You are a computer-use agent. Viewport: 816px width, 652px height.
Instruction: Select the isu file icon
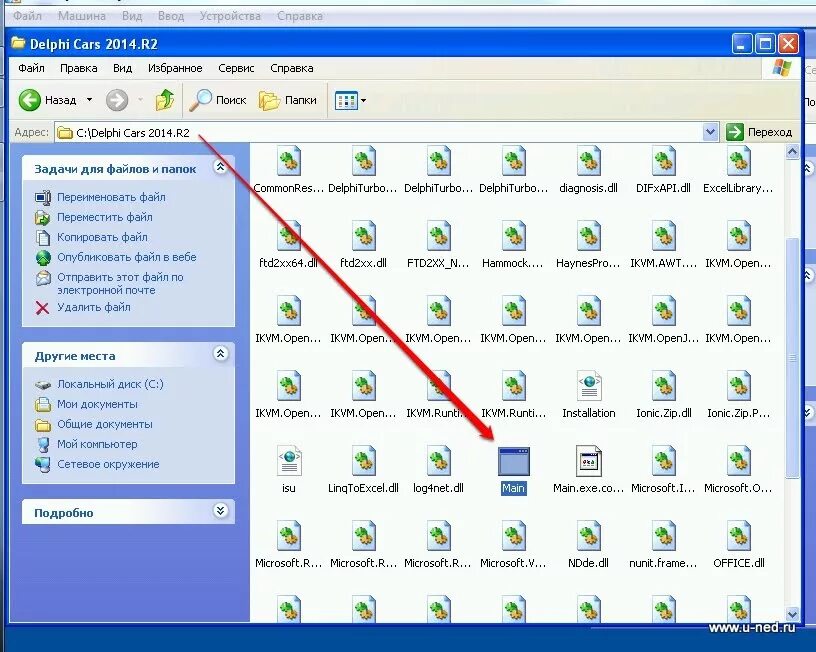[x=289, y=461]
